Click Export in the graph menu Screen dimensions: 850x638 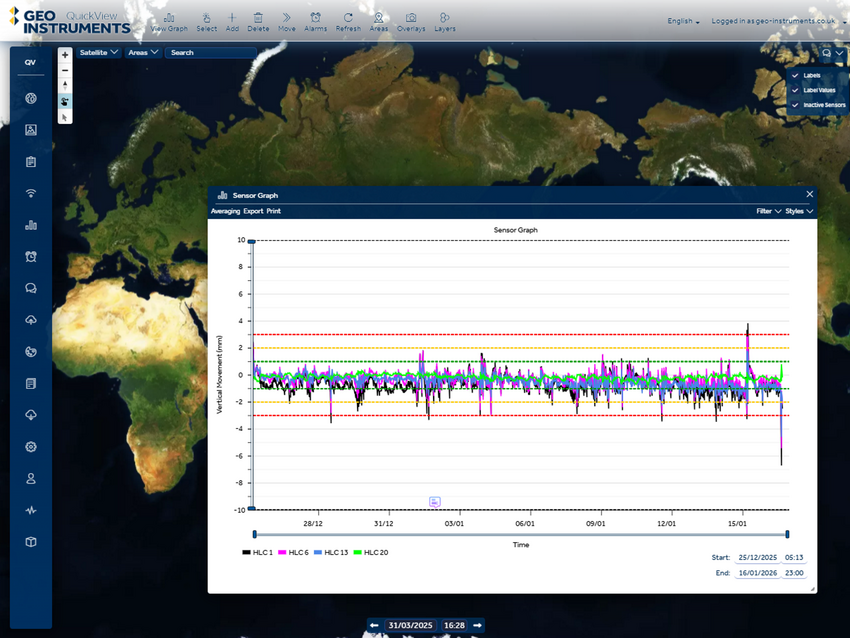(253, 212)
